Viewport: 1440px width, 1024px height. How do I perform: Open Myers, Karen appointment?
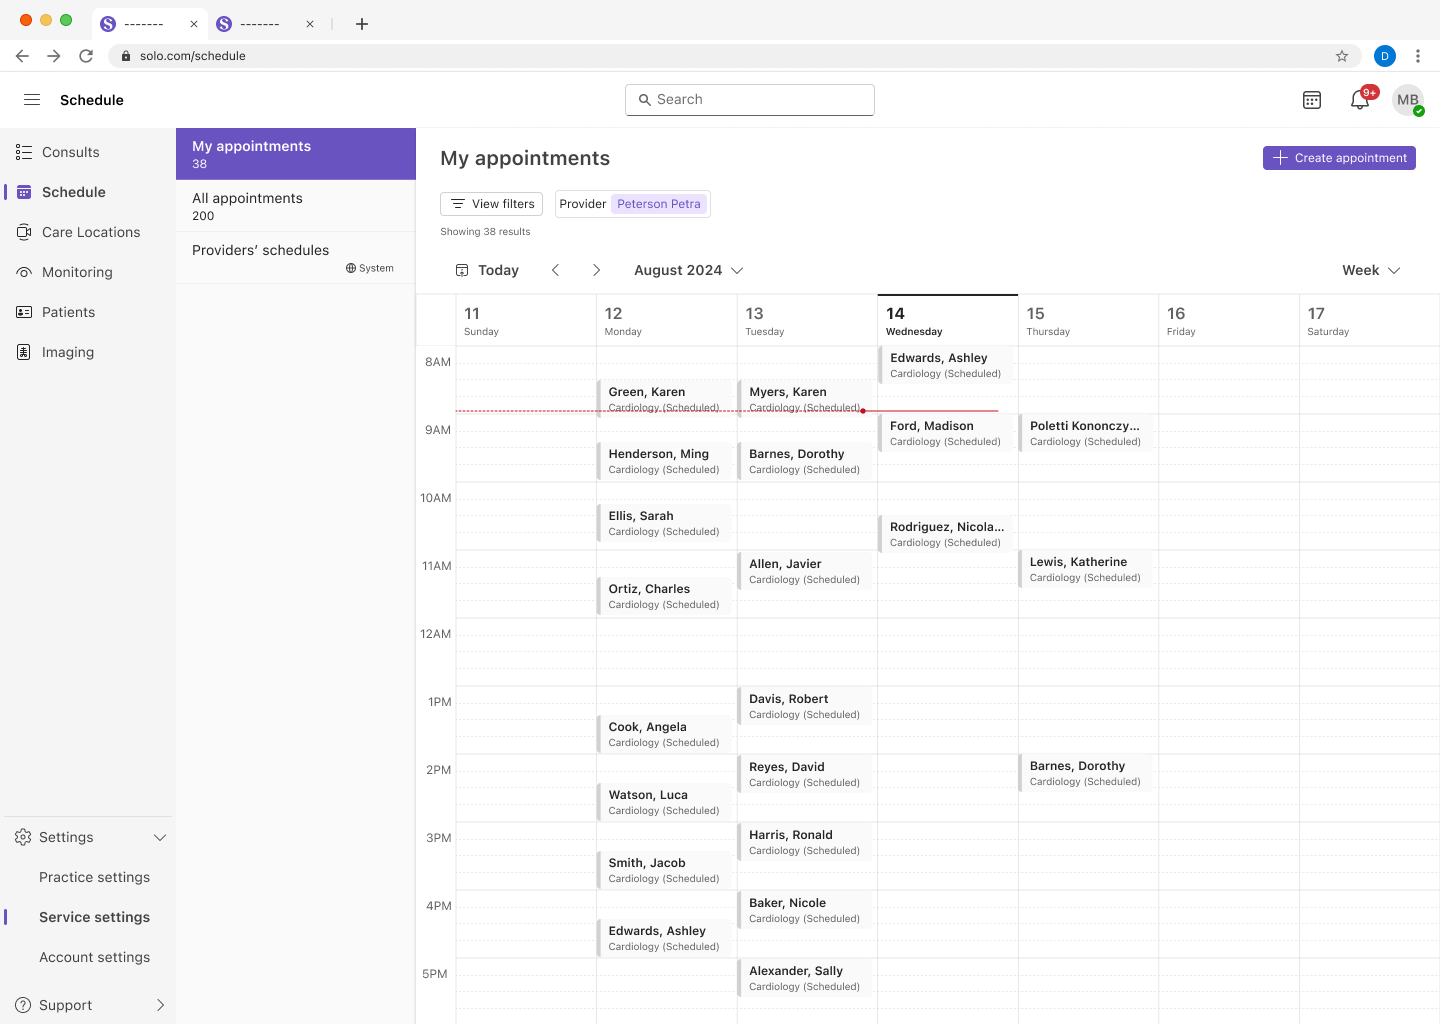(805, 397)
